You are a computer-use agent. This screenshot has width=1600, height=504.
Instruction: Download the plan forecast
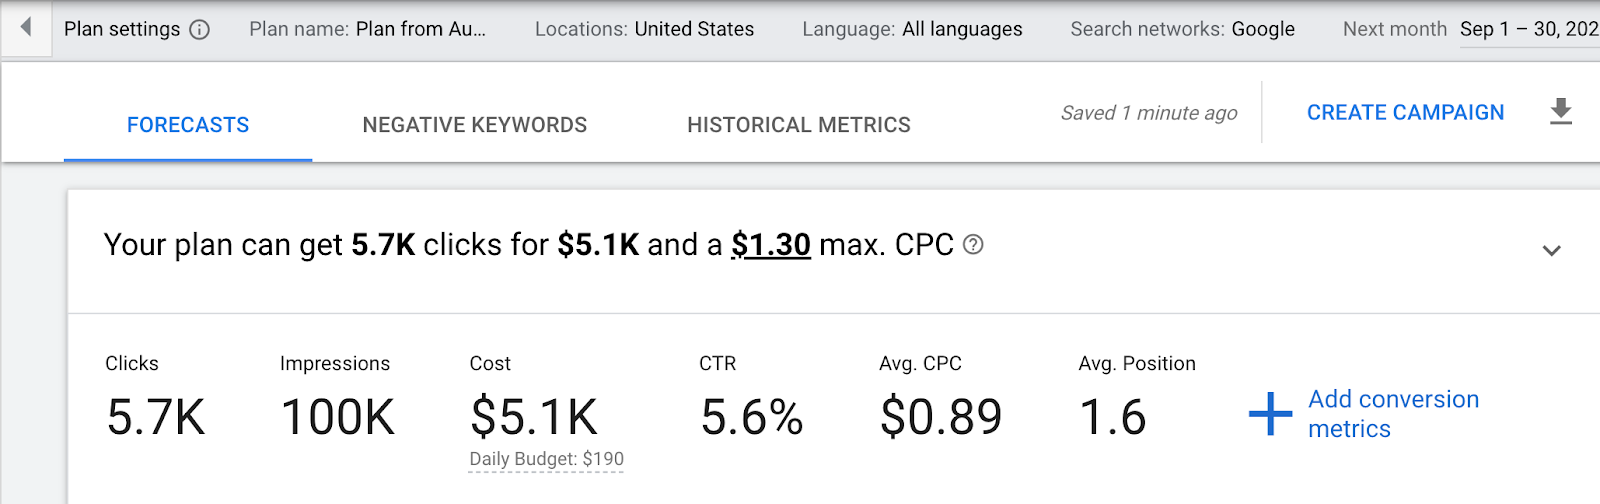(x=1560, y=112)
